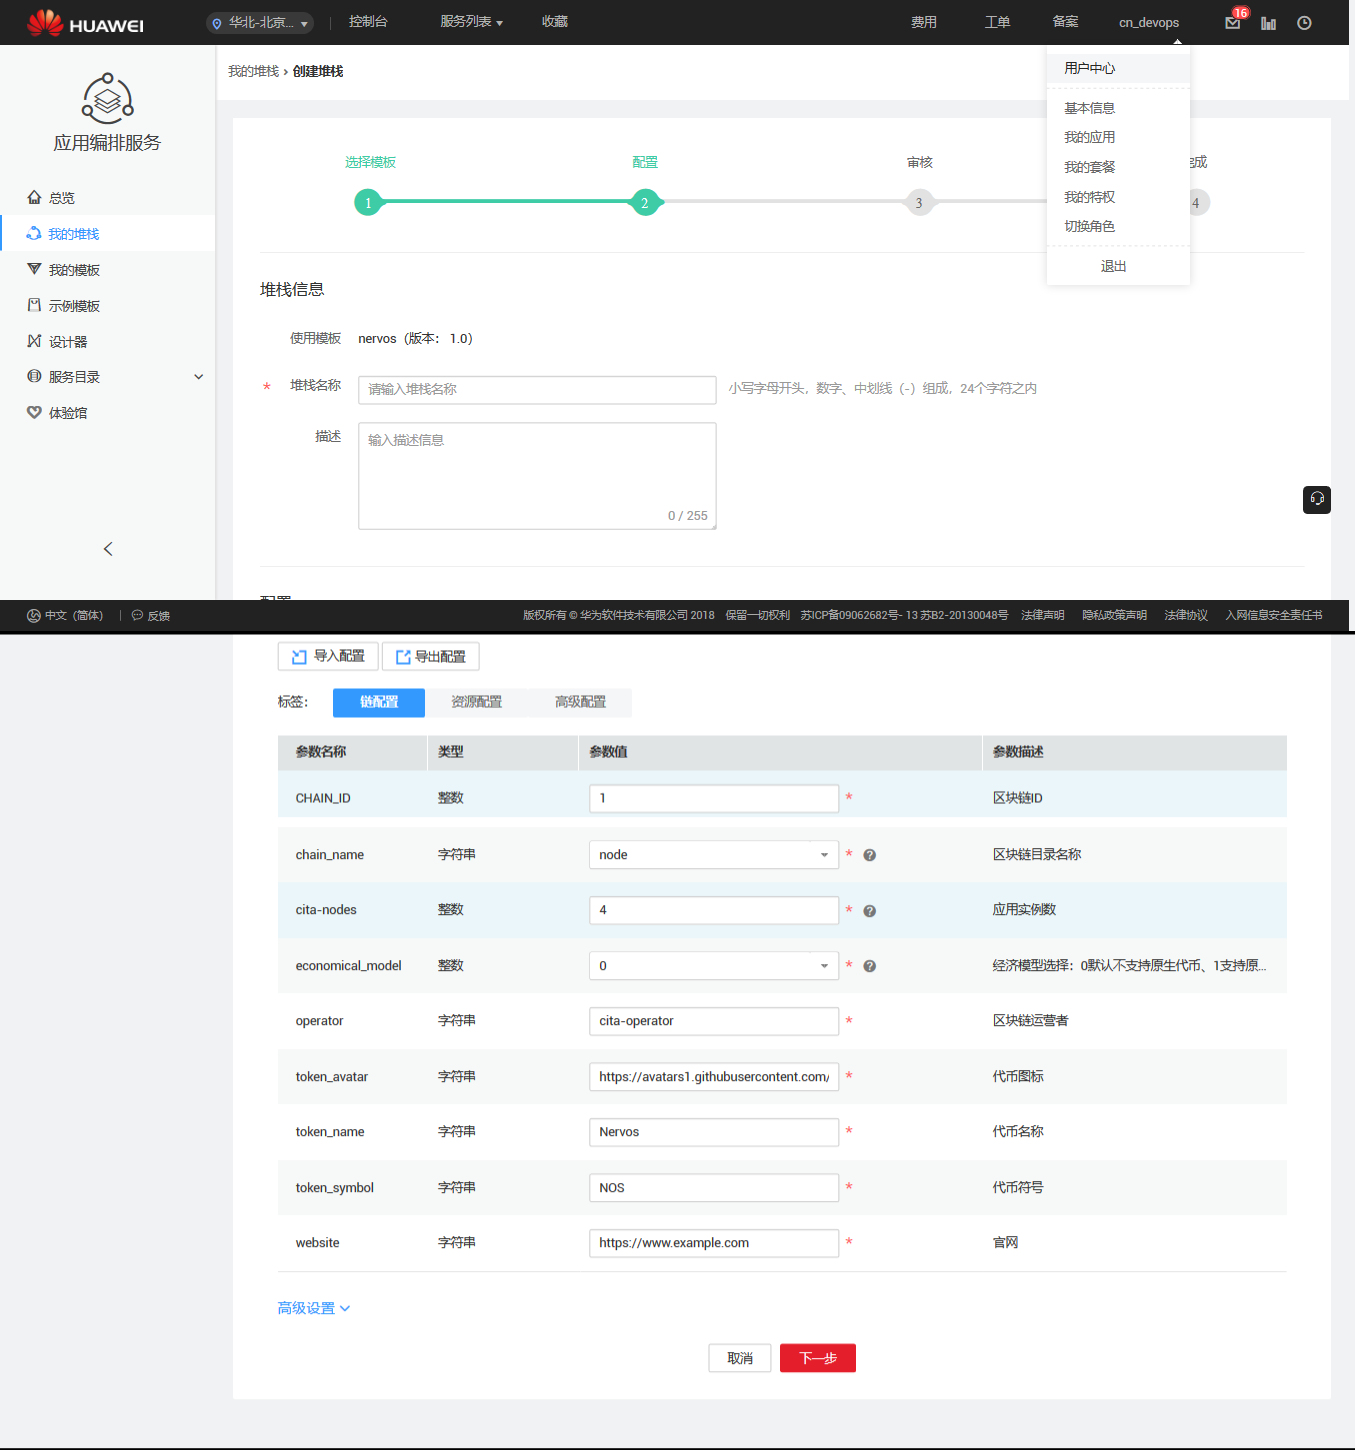Click the 导出配置 export button
The height and width of the screenshot is (1450, 1355).
[431, 656]
